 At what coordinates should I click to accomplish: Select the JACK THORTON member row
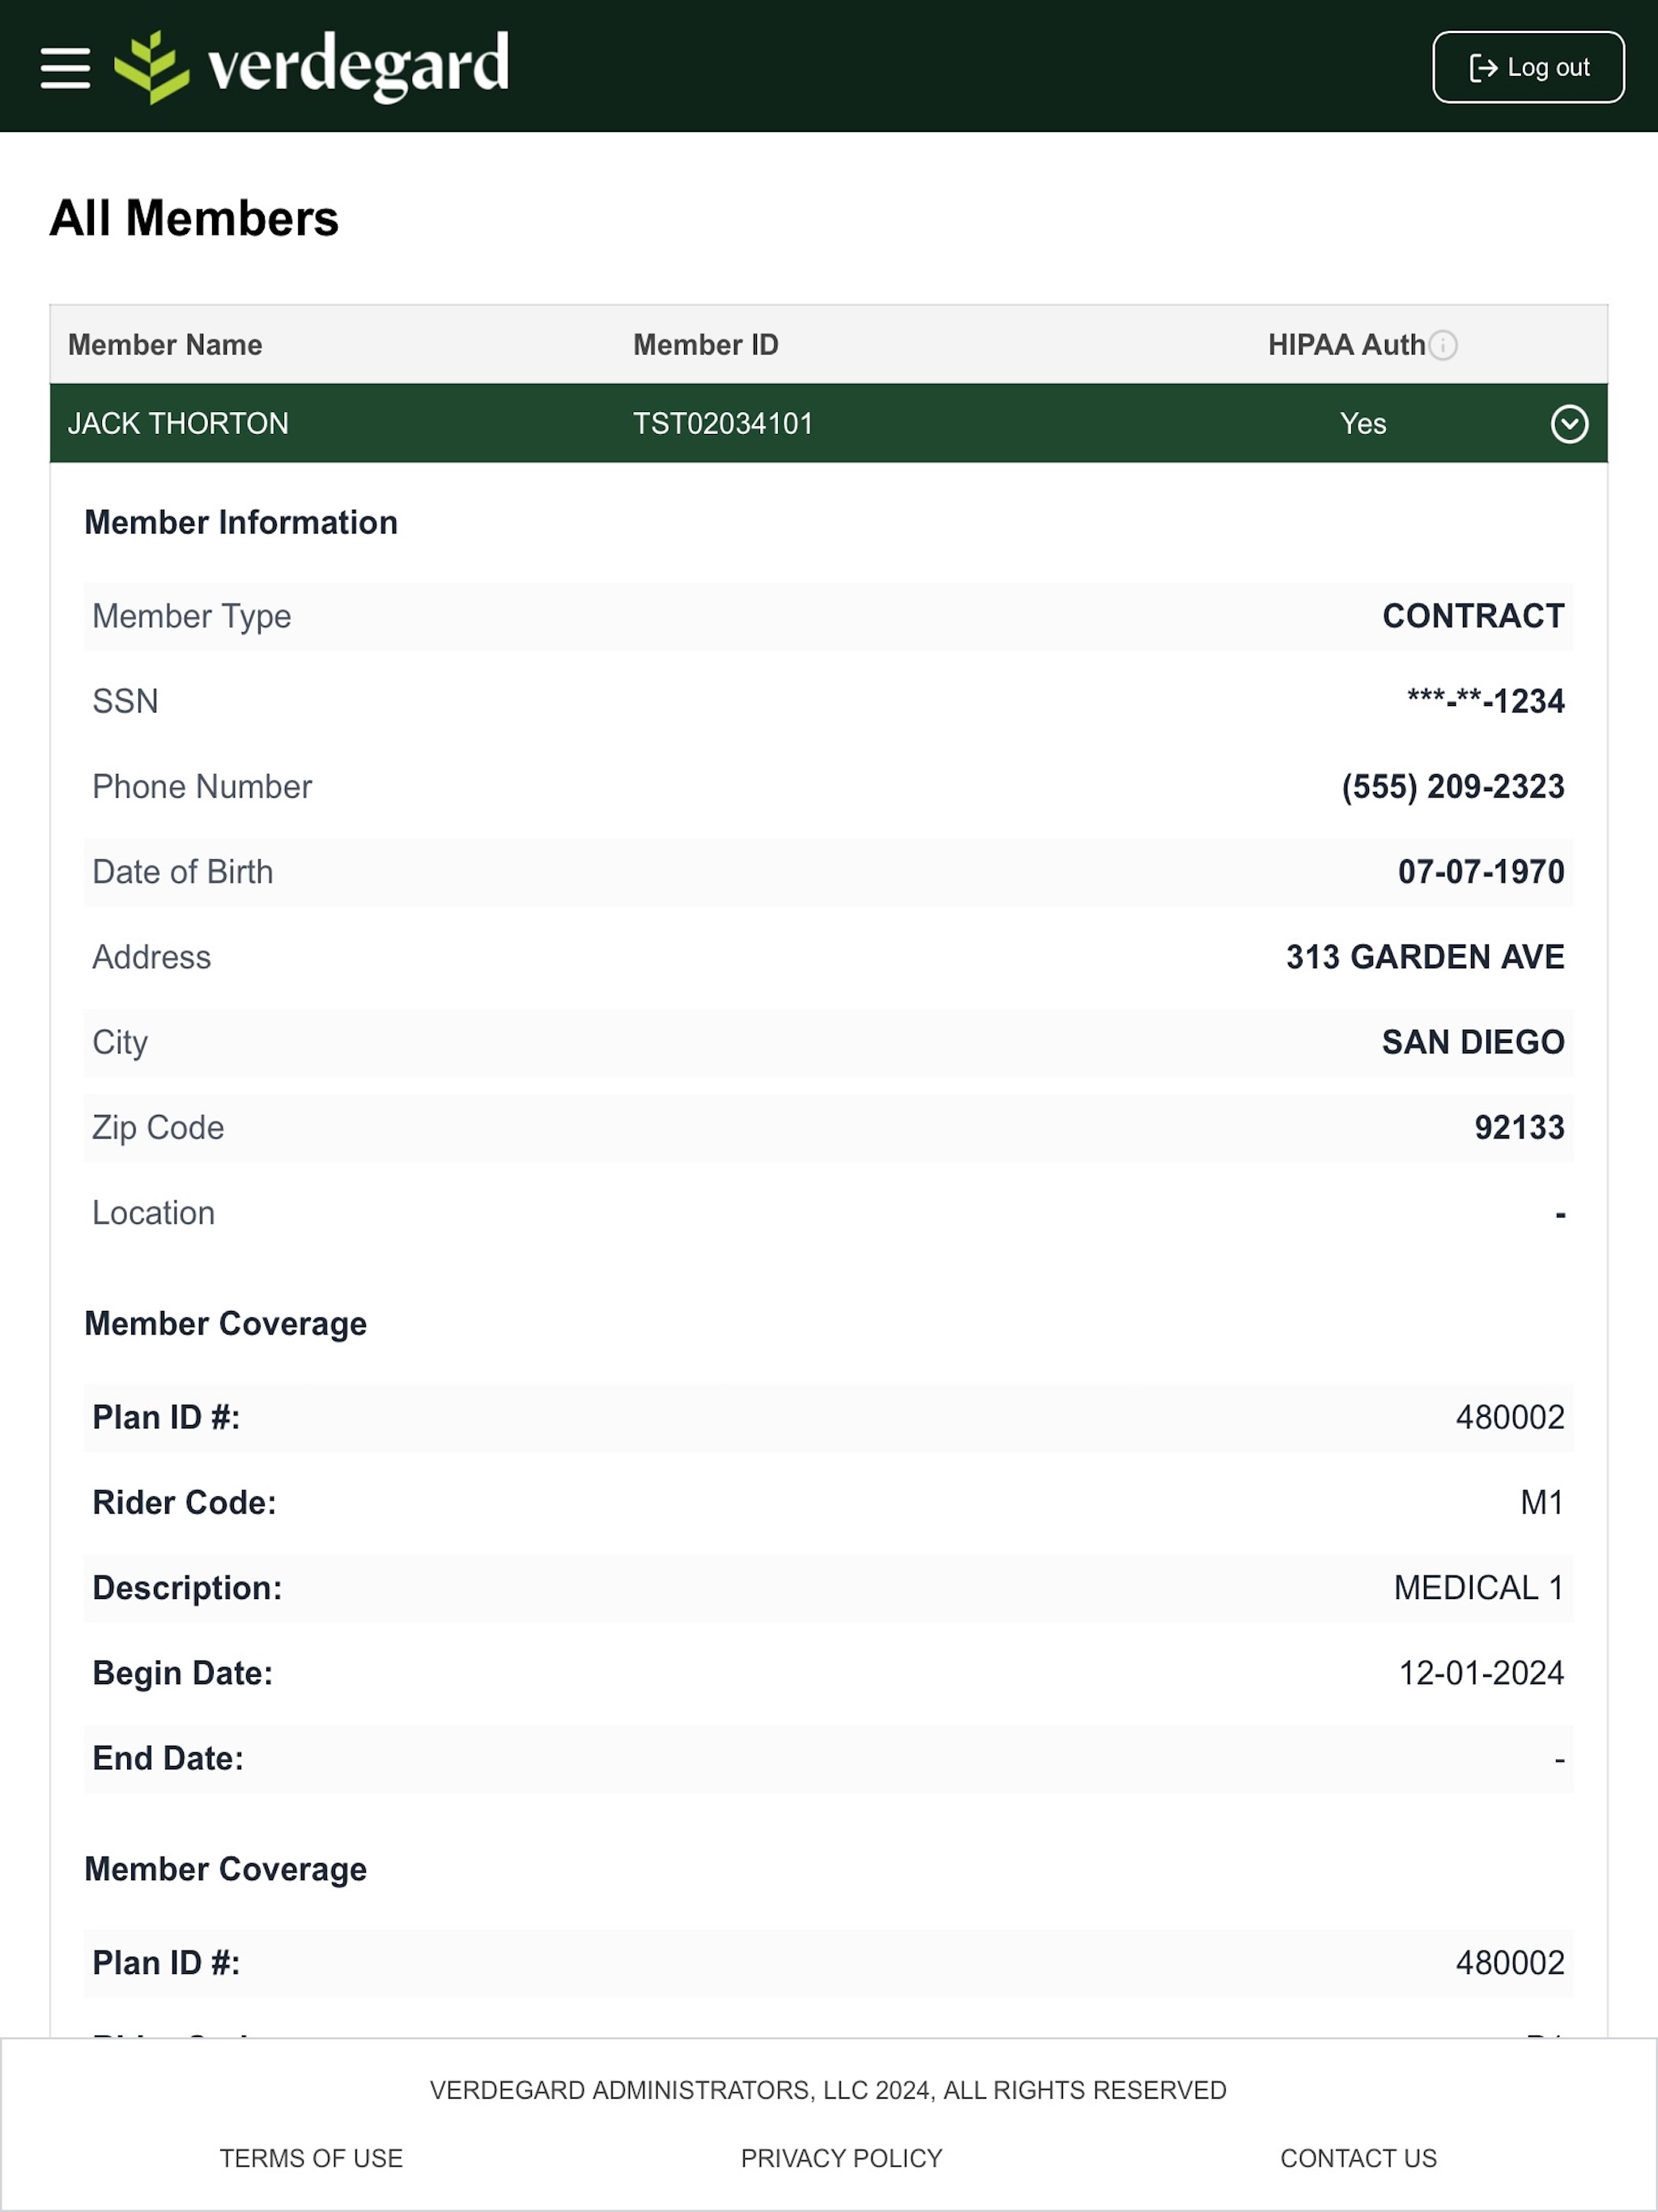pyautogui.click(x=828, y=423)
